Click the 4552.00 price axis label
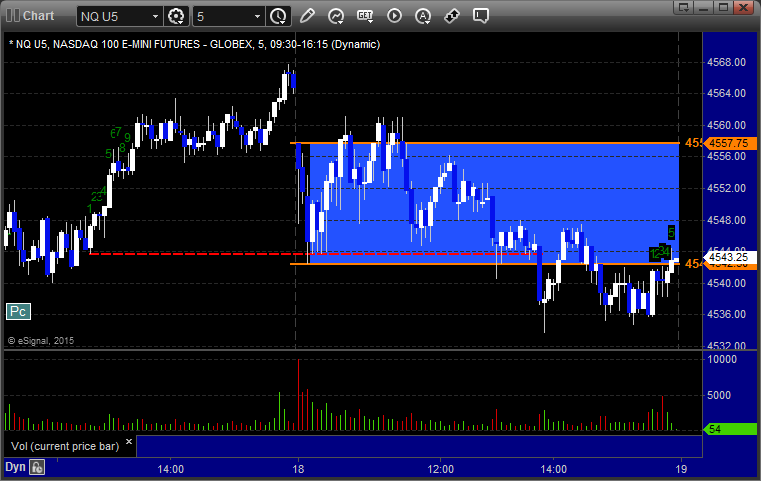761x481 pixels. pos(727,188)
